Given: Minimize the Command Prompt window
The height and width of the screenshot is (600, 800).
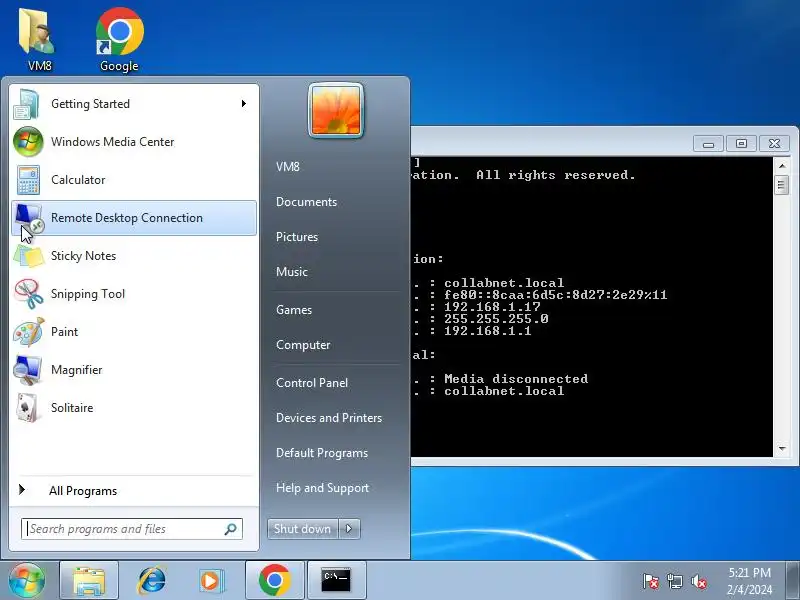Looking at the screenshot, I should (x=708, y=144).
